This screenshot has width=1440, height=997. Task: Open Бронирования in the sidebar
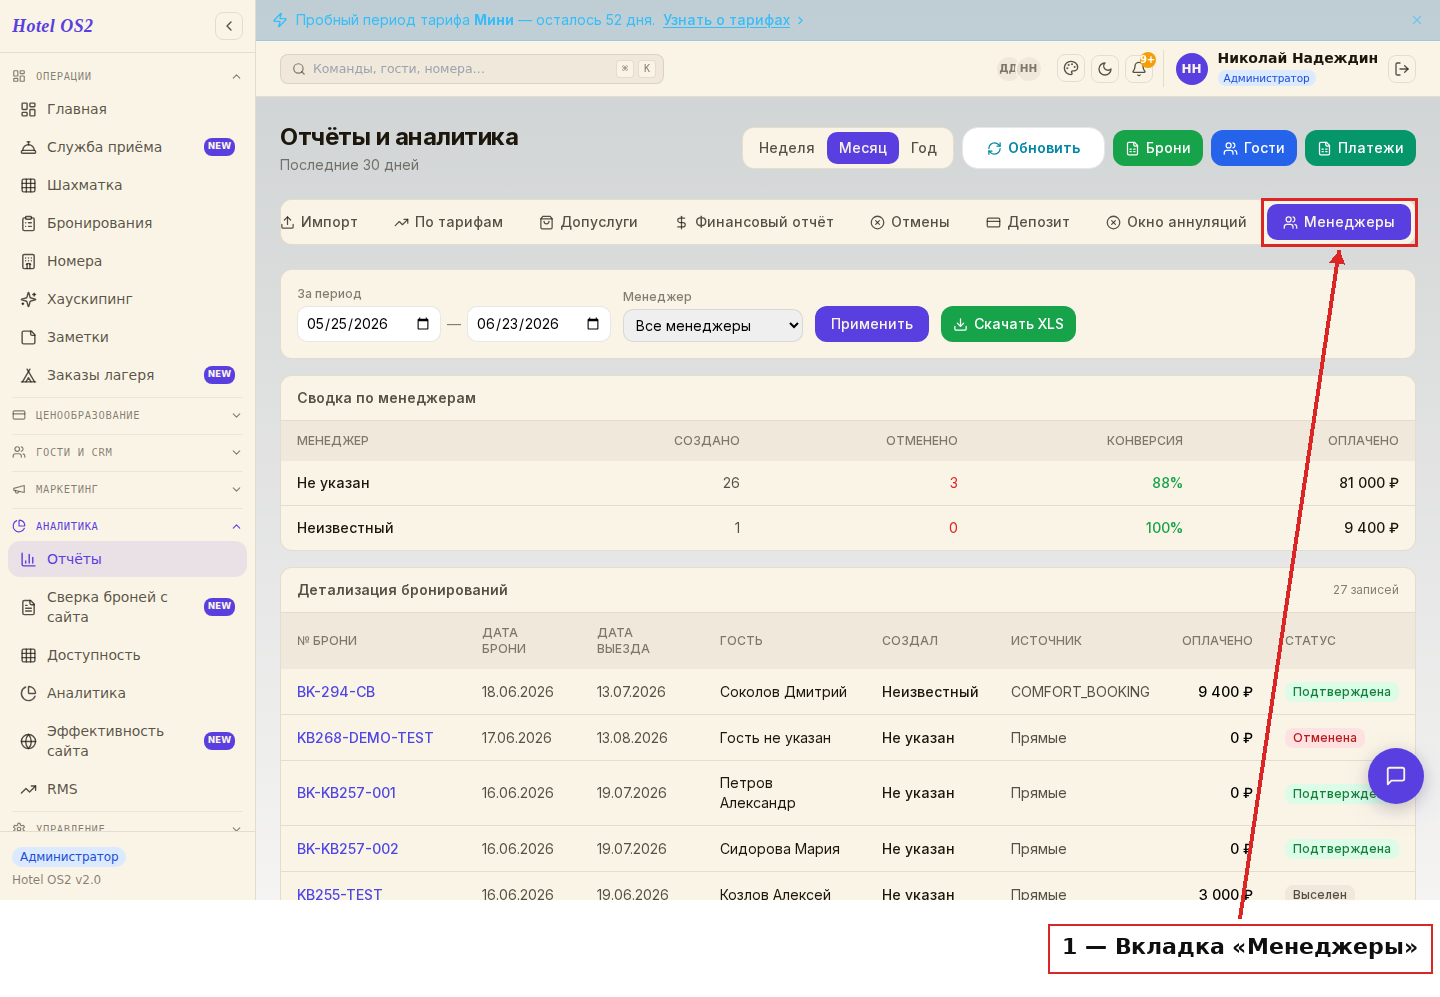point(127,223)
